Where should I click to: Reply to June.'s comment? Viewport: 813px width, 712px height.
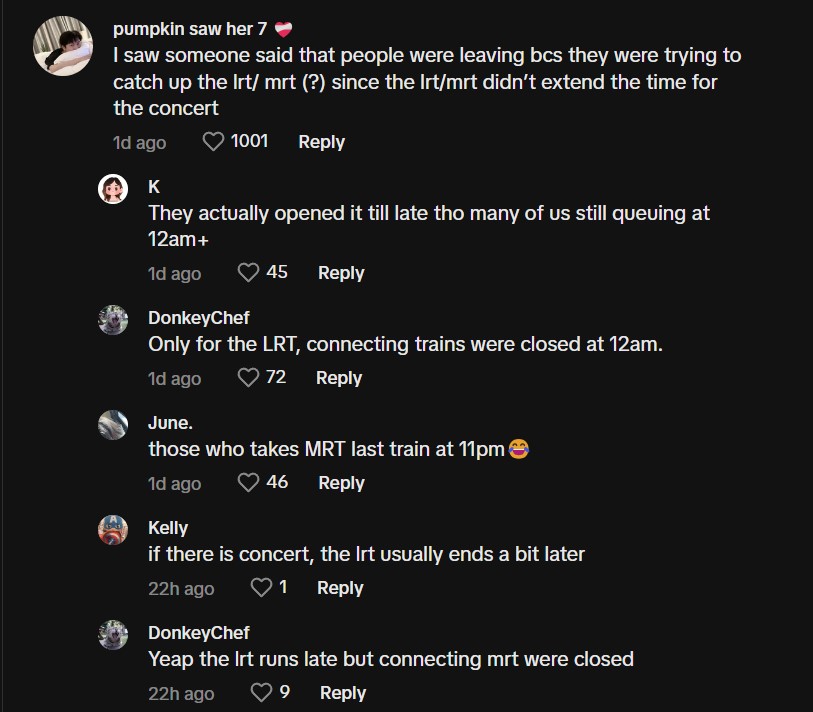(341, 483)
